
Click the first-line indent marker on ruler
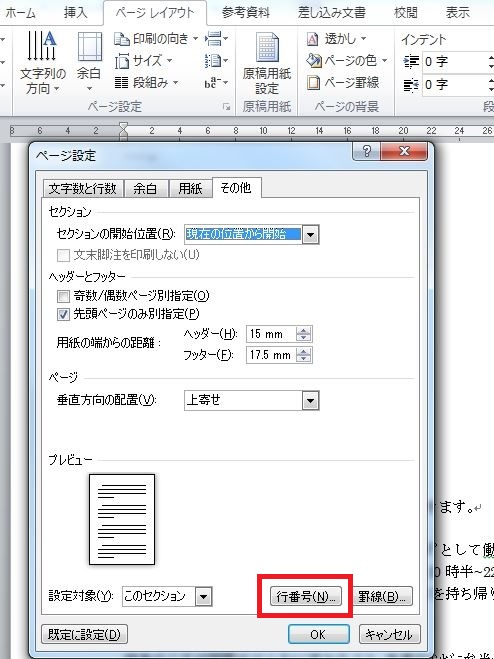pyautogui.click(x=123, y=127)
